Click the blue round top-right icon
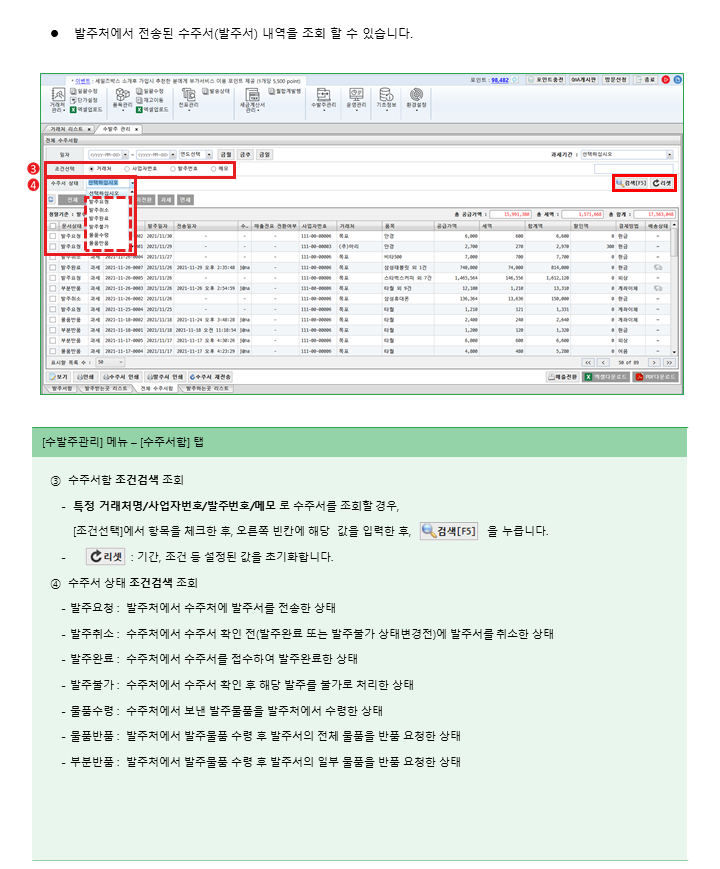This screenshot has width=720, height=869. click(677, 80)
